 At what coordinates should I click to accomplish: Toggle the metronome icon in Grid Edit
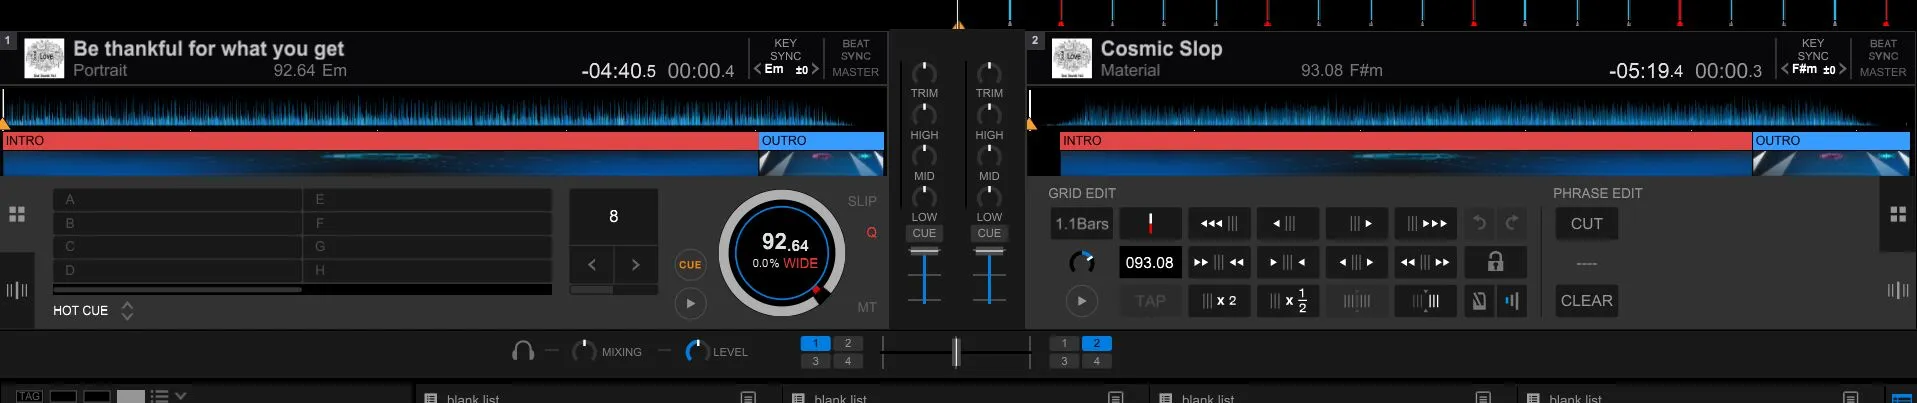point(1479,301)
